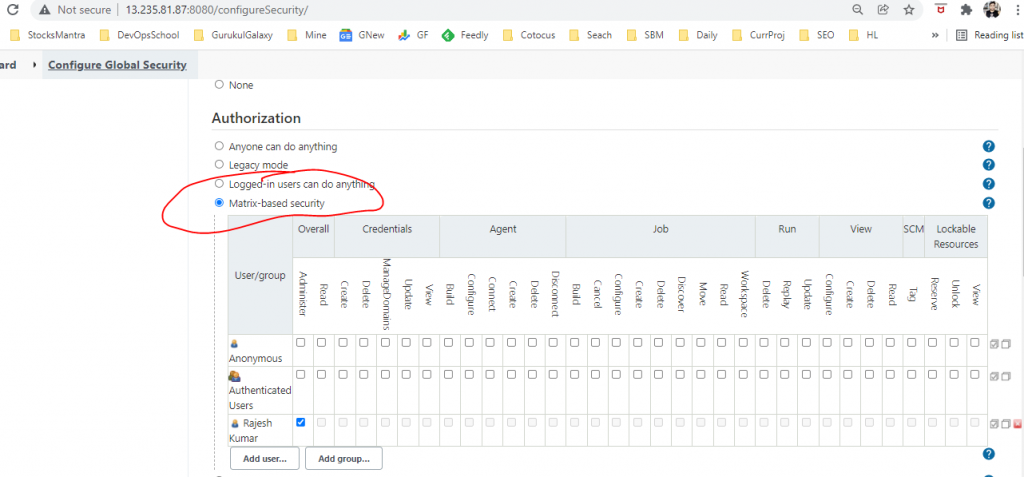The image size is (1024, 477).
Task: Expand hidden bookmarks with the chevron
Action: (934, 35)
